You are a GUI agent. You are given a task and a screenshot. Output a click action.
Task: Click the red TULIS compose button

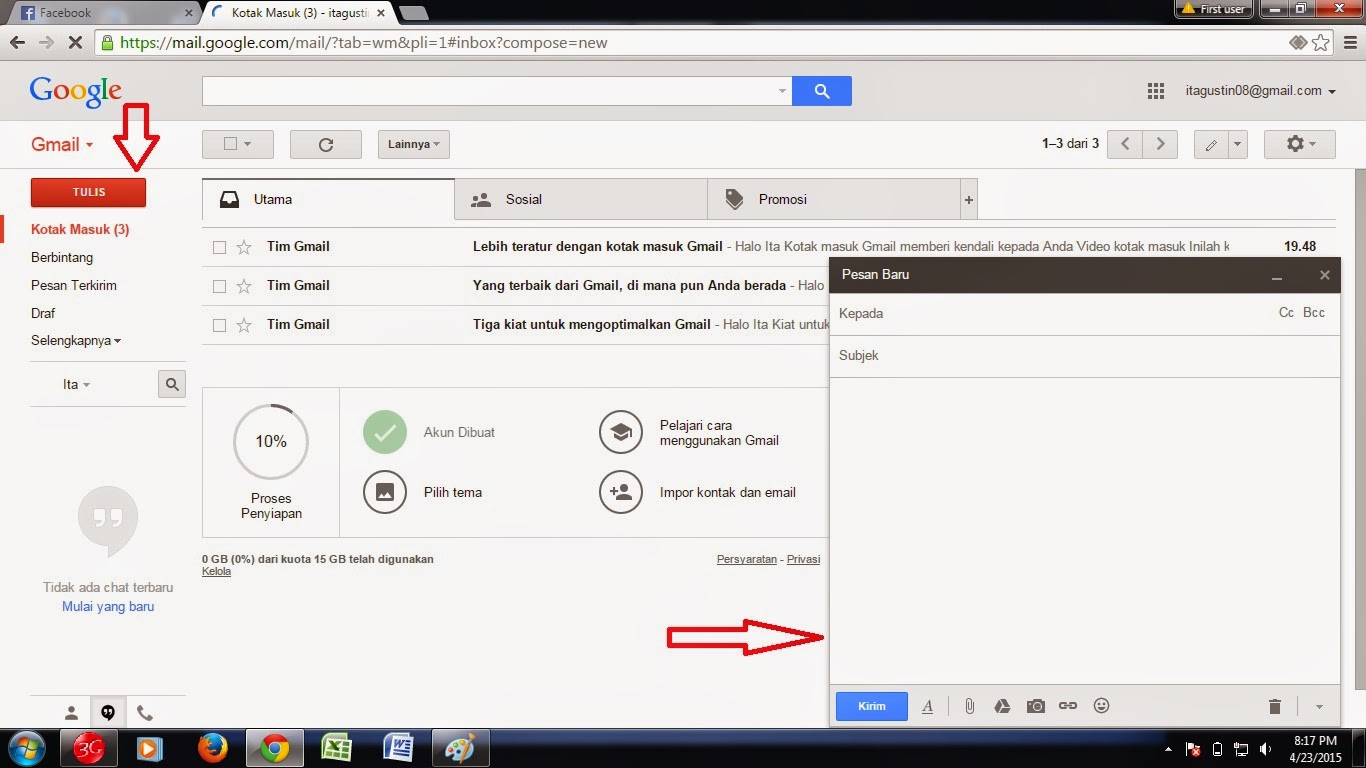pos(89,192)
